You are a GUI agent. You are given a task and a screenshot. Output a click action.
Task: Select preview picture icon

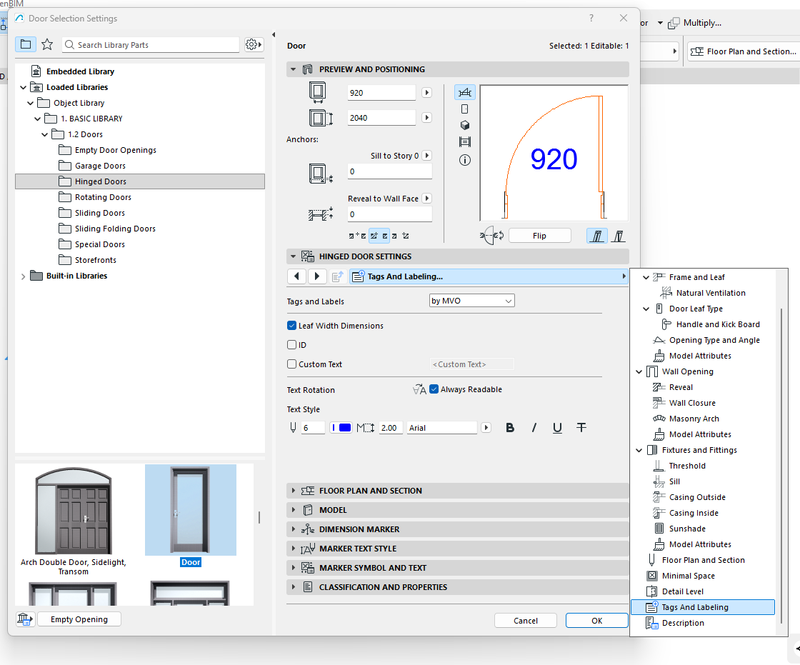click(464, 141)
